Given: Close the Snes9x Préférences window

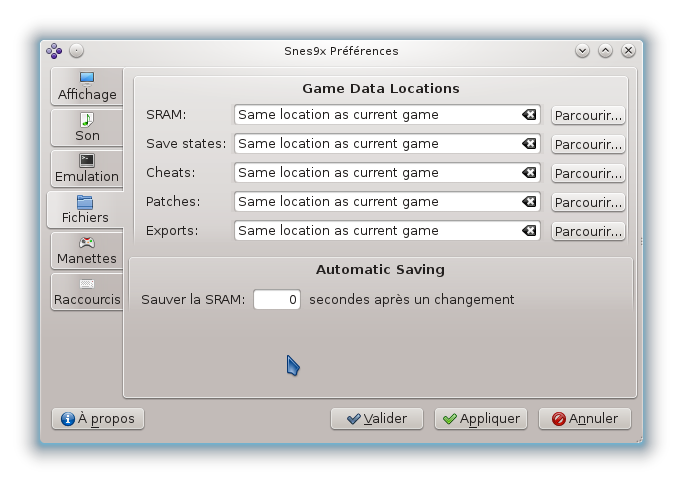Looking at the screenshot, I should tap(628, 51).
